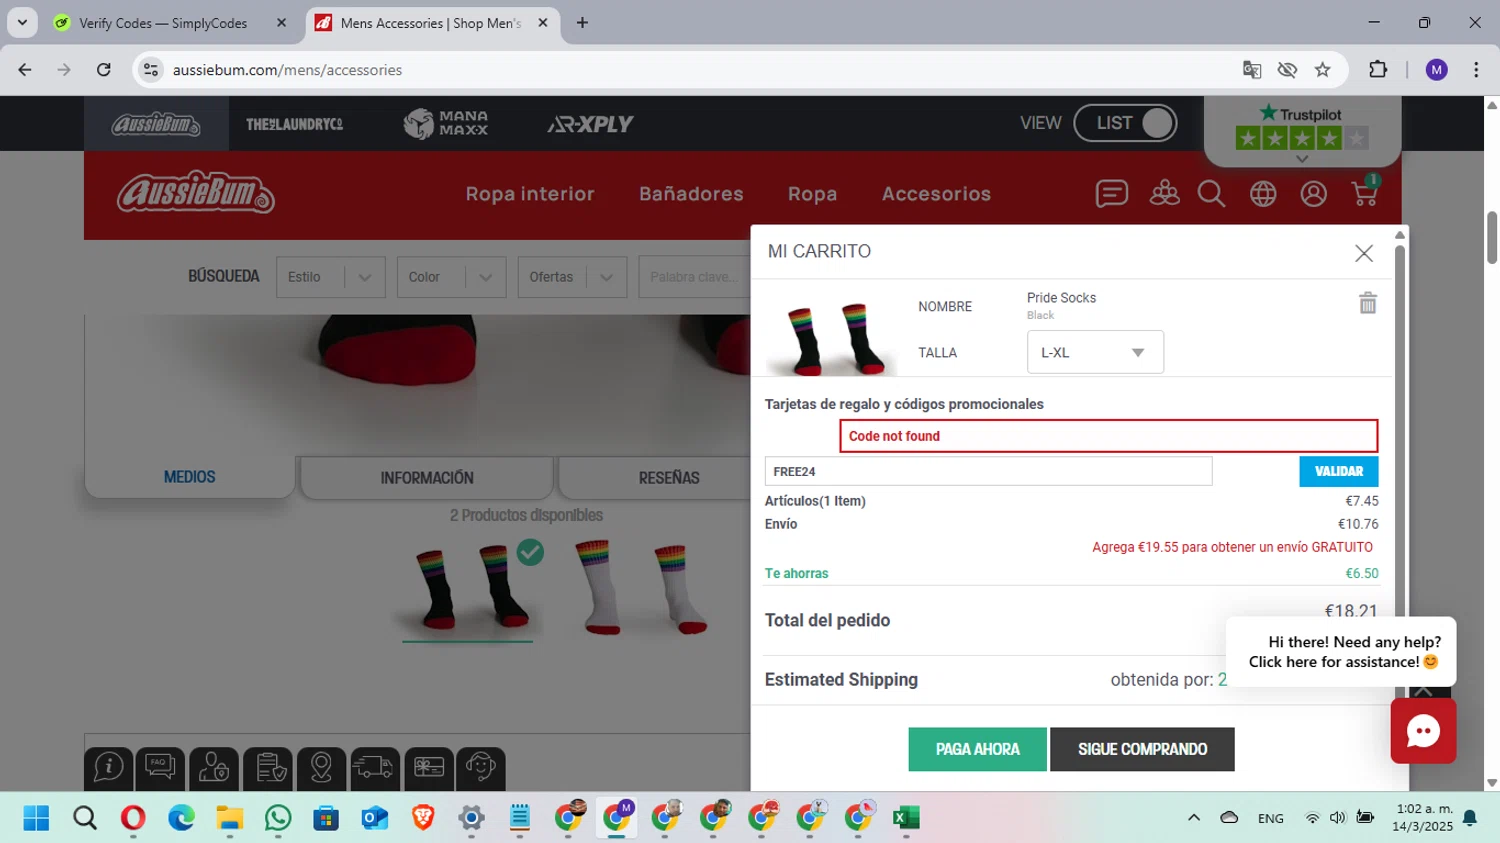Open the TALLA L-XL size dropdown
The image size is (1500, 843).
coord(1095,352)
